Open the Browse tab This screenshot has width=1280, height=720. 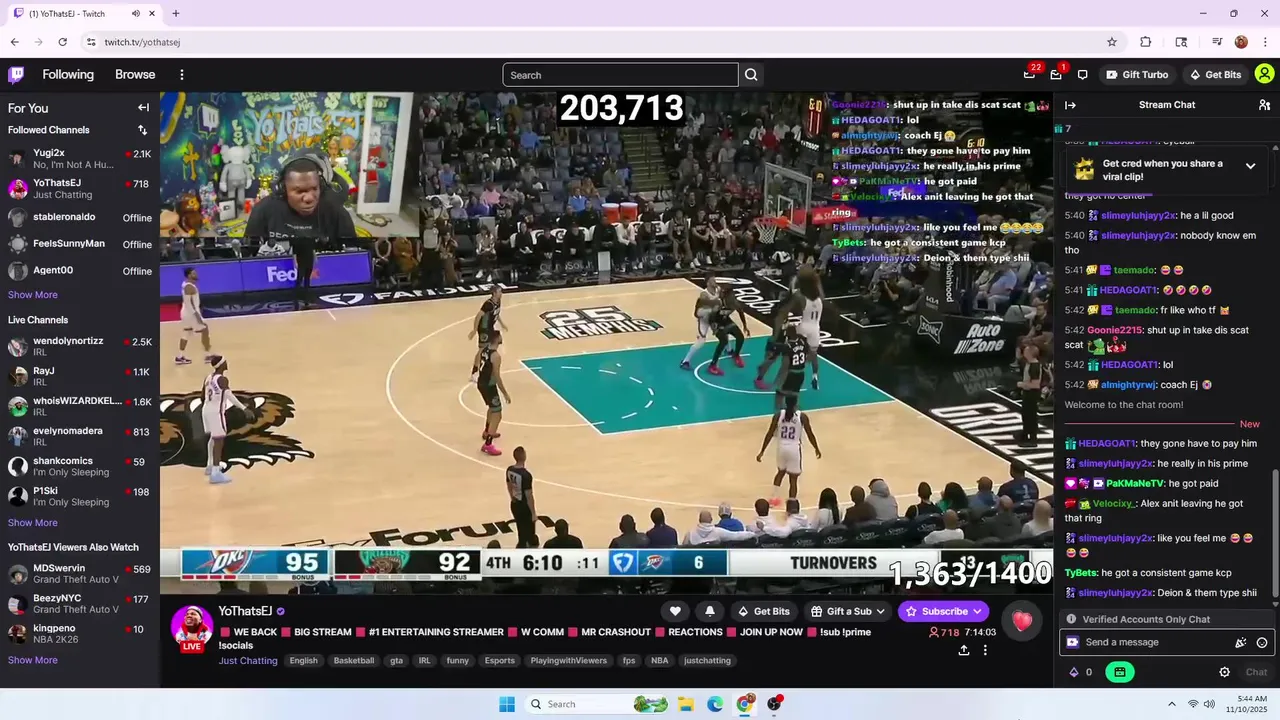pyautogui.click(x=135, y=75)
